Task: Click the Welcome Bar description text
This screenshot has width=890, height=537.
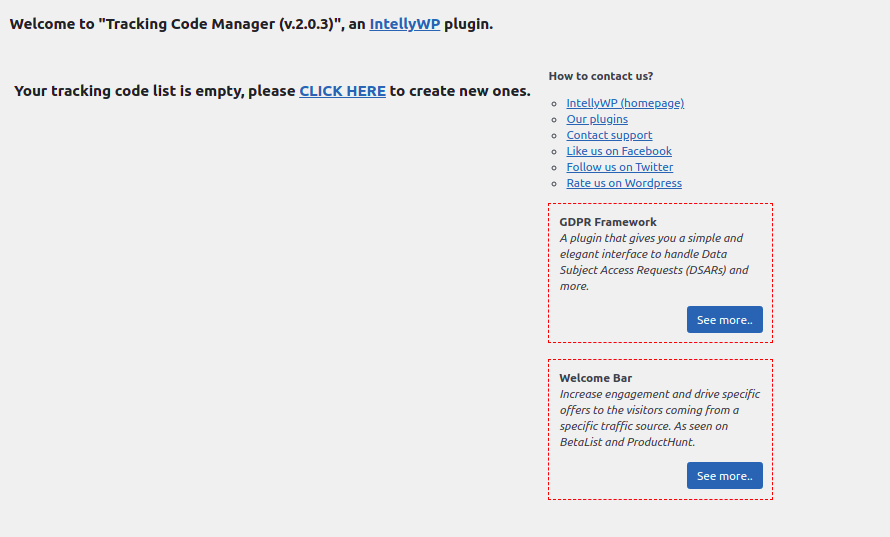Action: [658, 418]
